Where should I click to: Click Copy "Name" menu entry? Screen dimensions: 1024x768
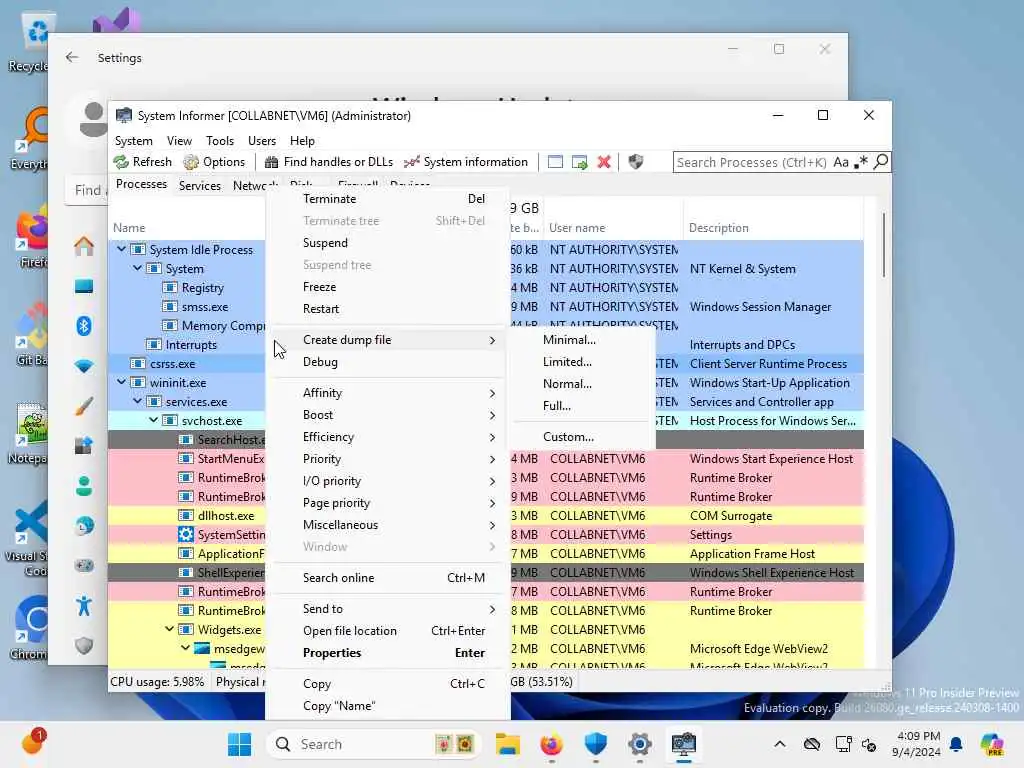(388, 706)
